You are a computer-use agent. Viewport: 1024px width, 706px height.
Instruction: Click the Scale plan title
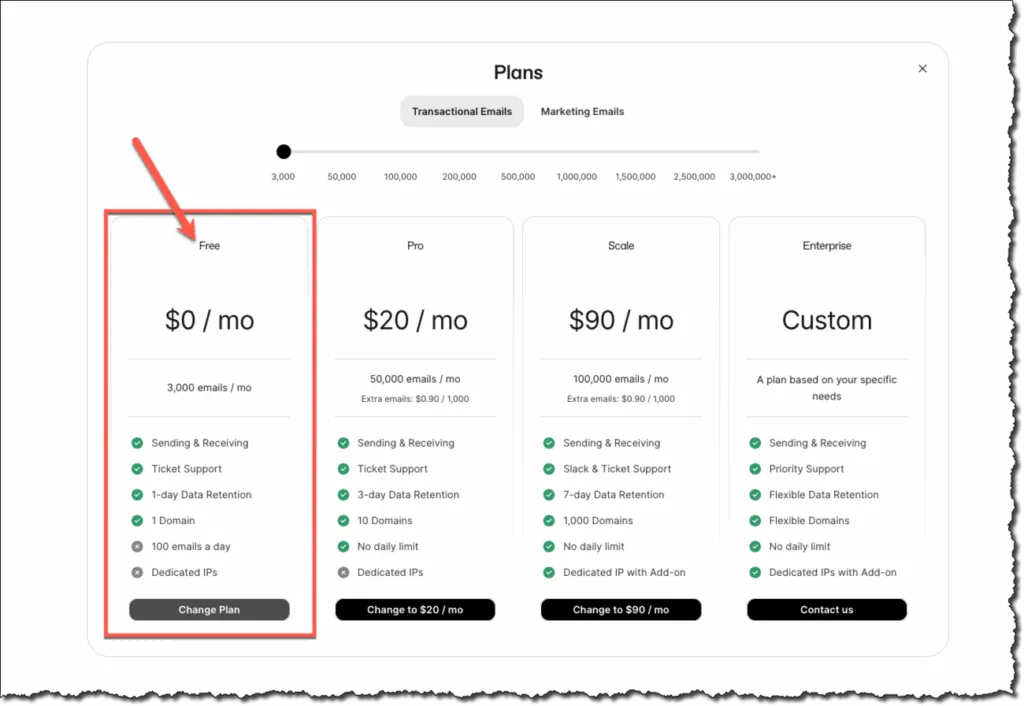[x=620, y=246]
